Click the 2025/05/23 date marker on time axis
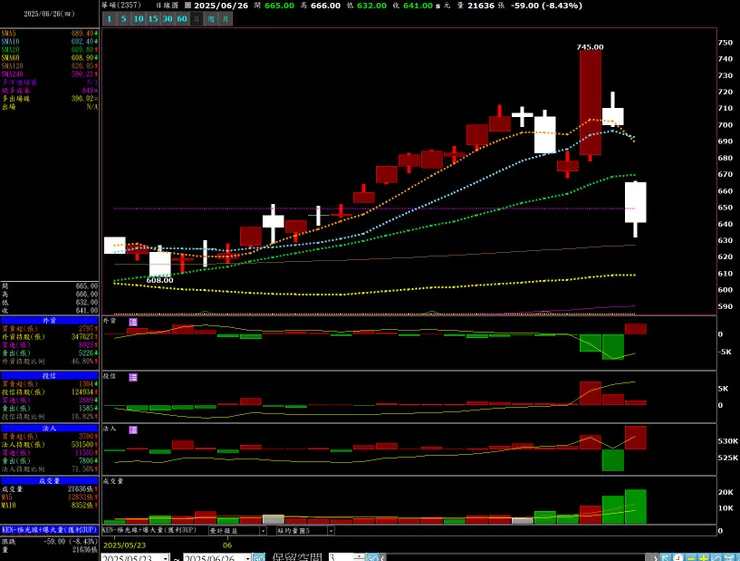The width and height of the screenshot is (740, 561). [125, 545]
